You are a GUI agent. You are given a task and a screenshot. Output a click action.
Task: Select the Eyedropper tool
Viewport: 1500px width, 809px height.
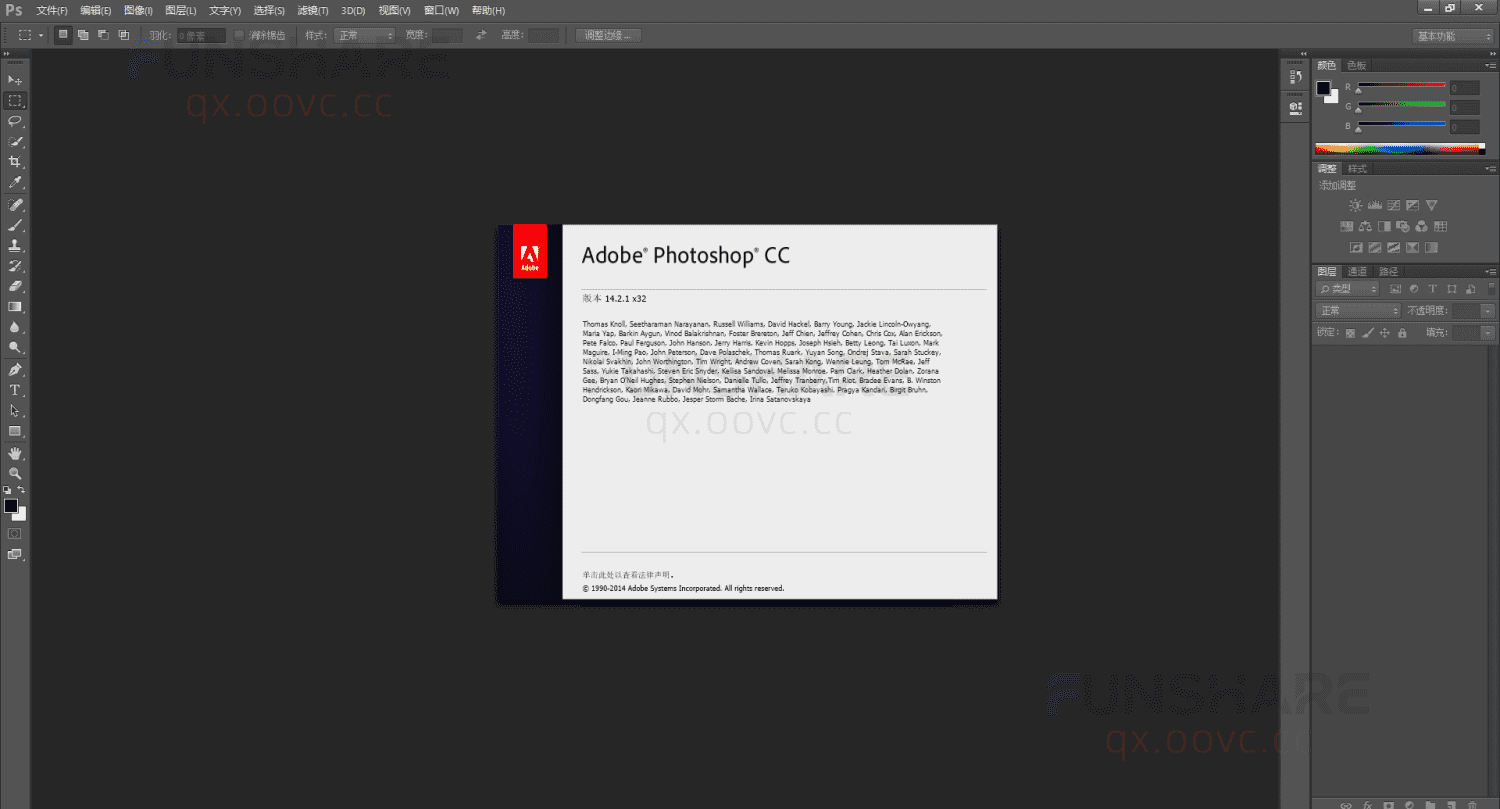point(15,183)
